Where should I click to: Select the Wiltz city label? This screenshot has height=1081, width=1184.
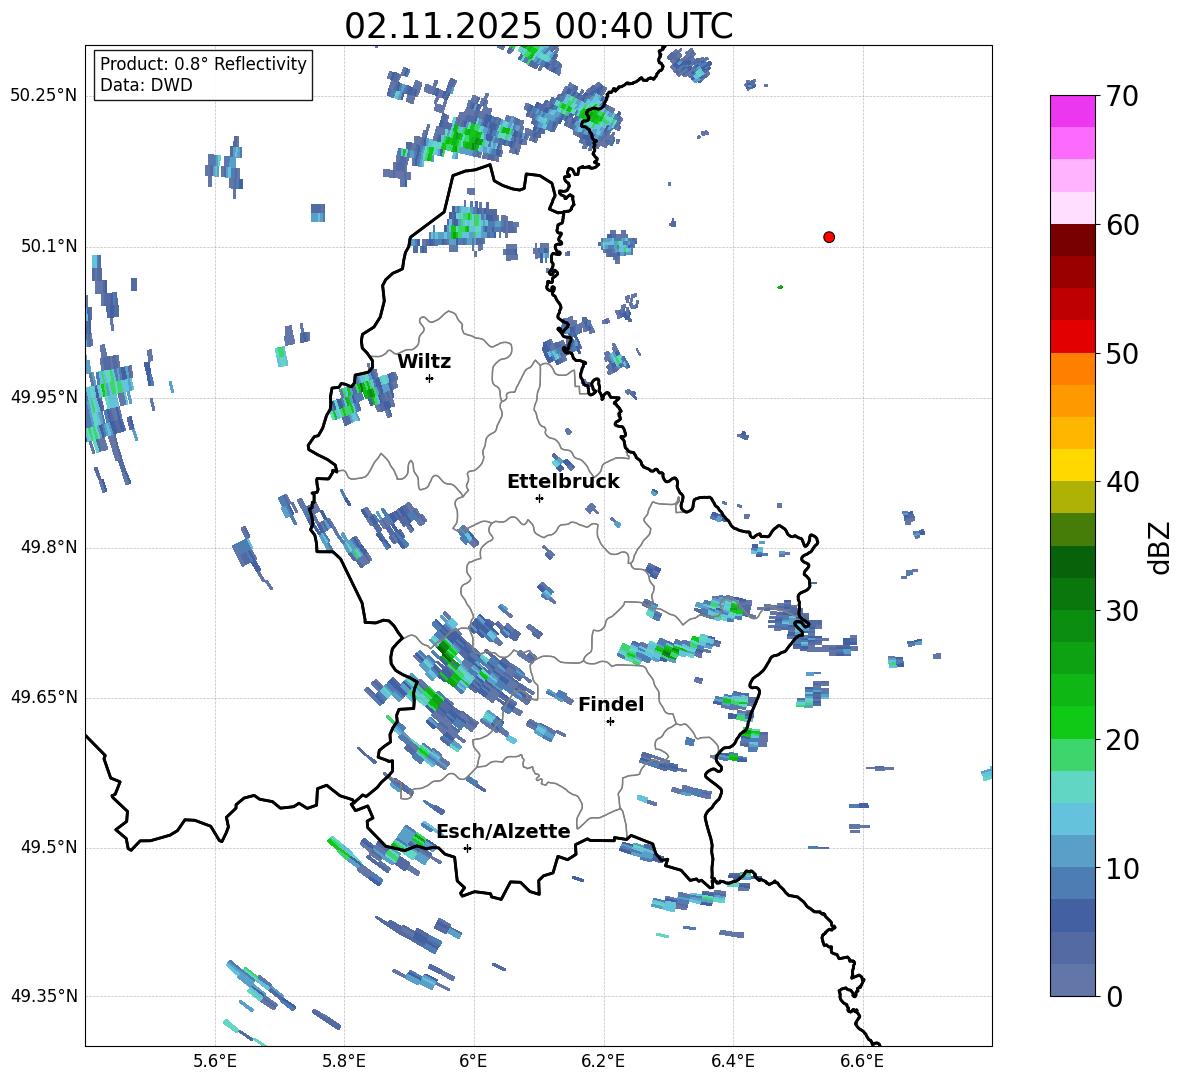pos(424,362)
